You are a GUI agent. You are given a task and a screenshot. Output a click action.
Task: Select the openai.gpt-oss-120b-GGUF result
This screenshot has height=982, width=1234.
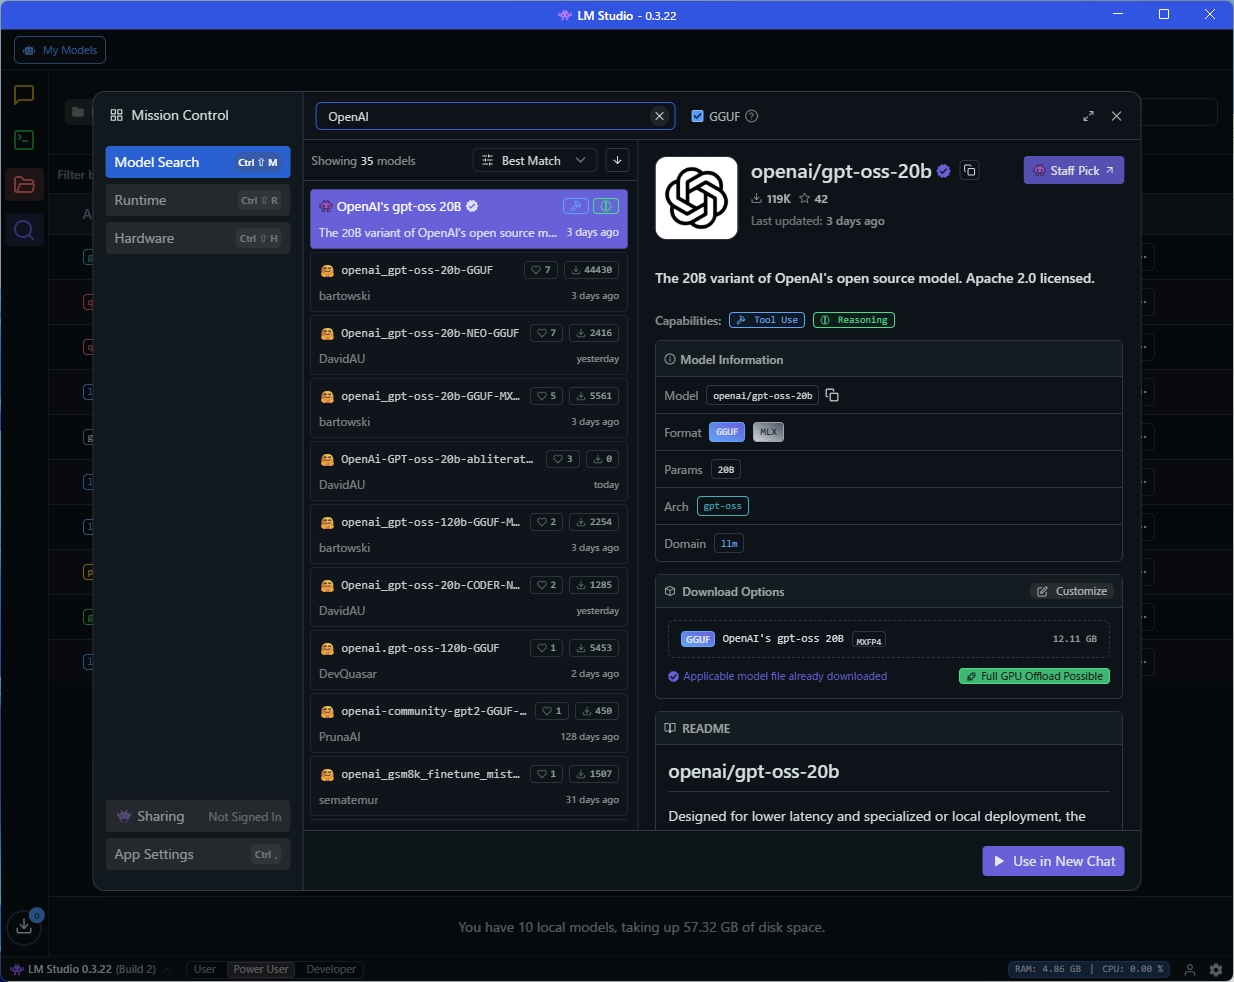click(469, 660)
